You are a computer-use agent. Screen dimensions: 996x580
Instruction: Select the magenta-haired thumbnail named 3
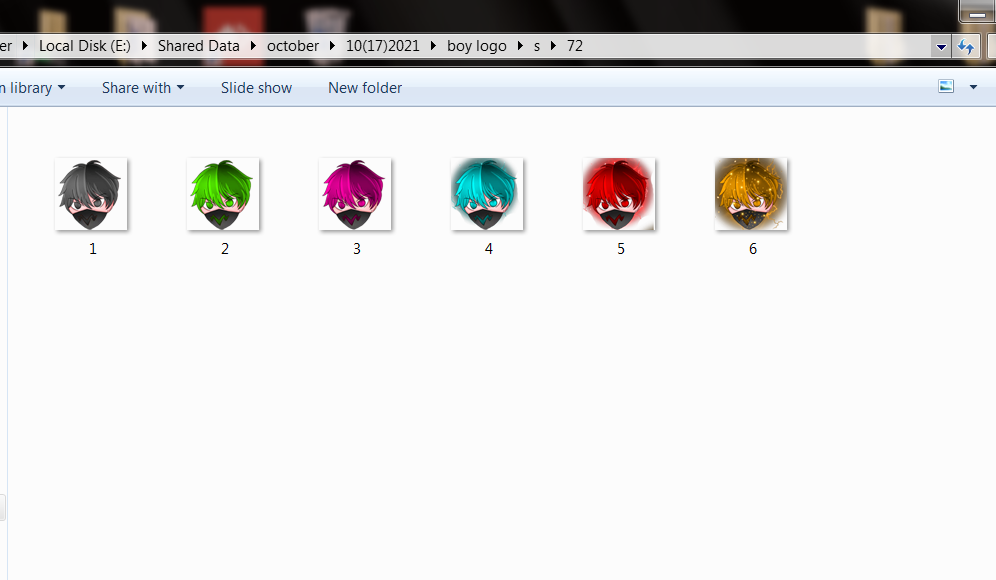pyautogui.click(x=355, y=194)
